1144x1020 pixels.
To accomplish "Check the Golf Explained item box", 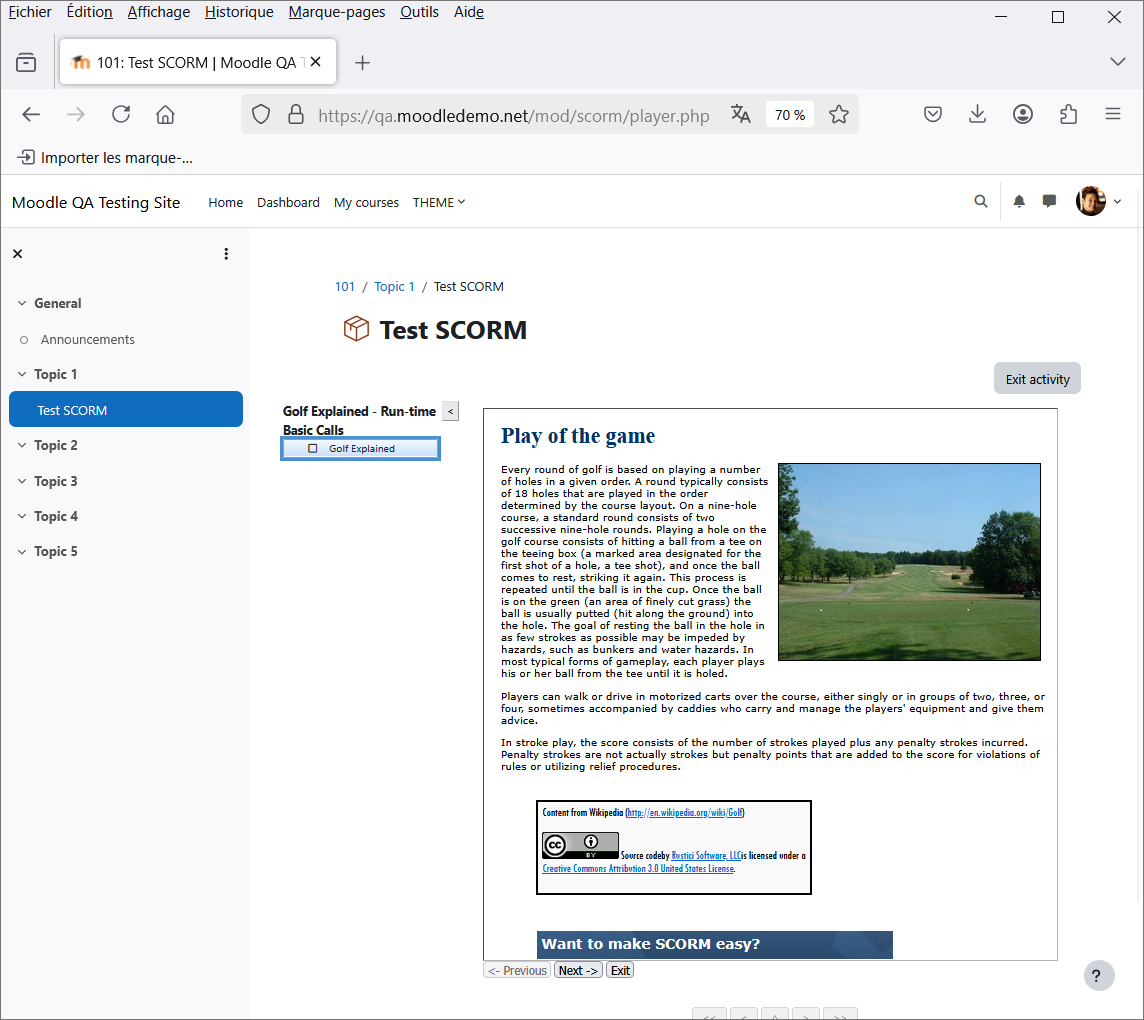I will (312, 449).
